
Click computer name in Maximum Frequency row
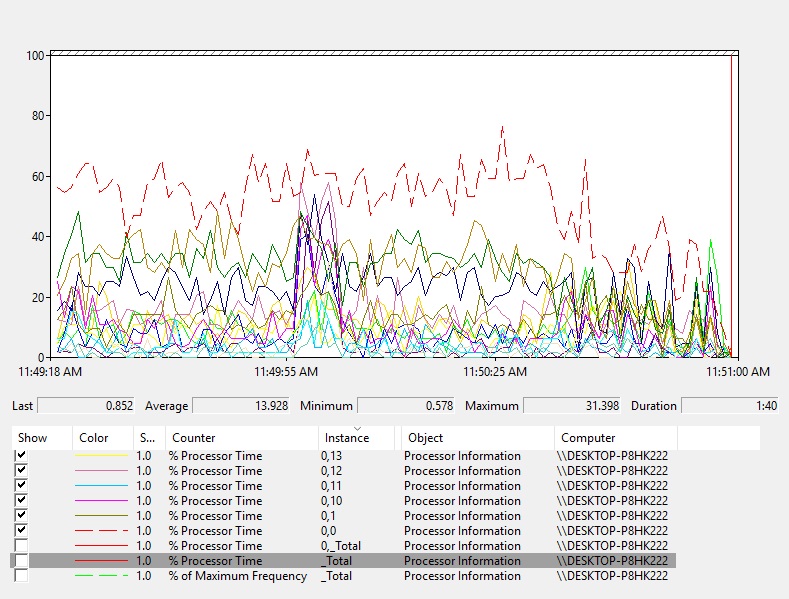[x=612, y=576]
